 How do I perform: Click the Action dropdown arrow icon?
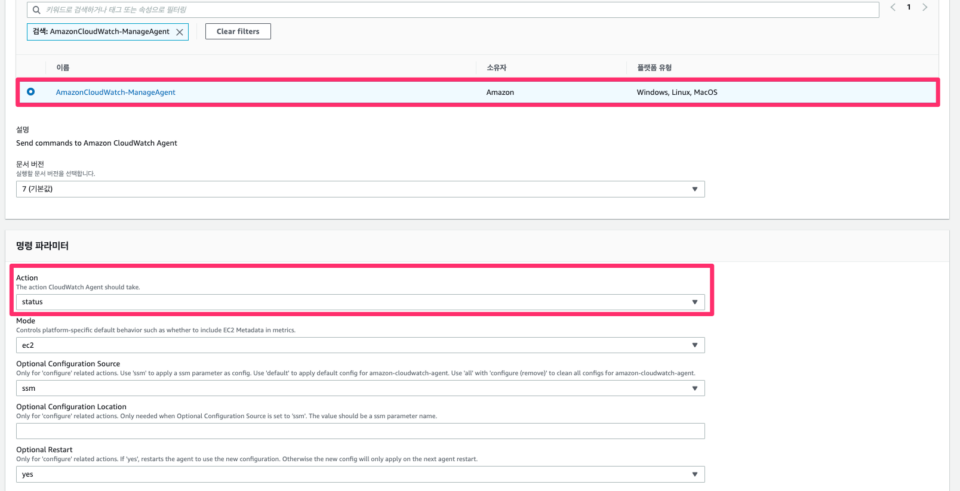click(x=694, y=302)
